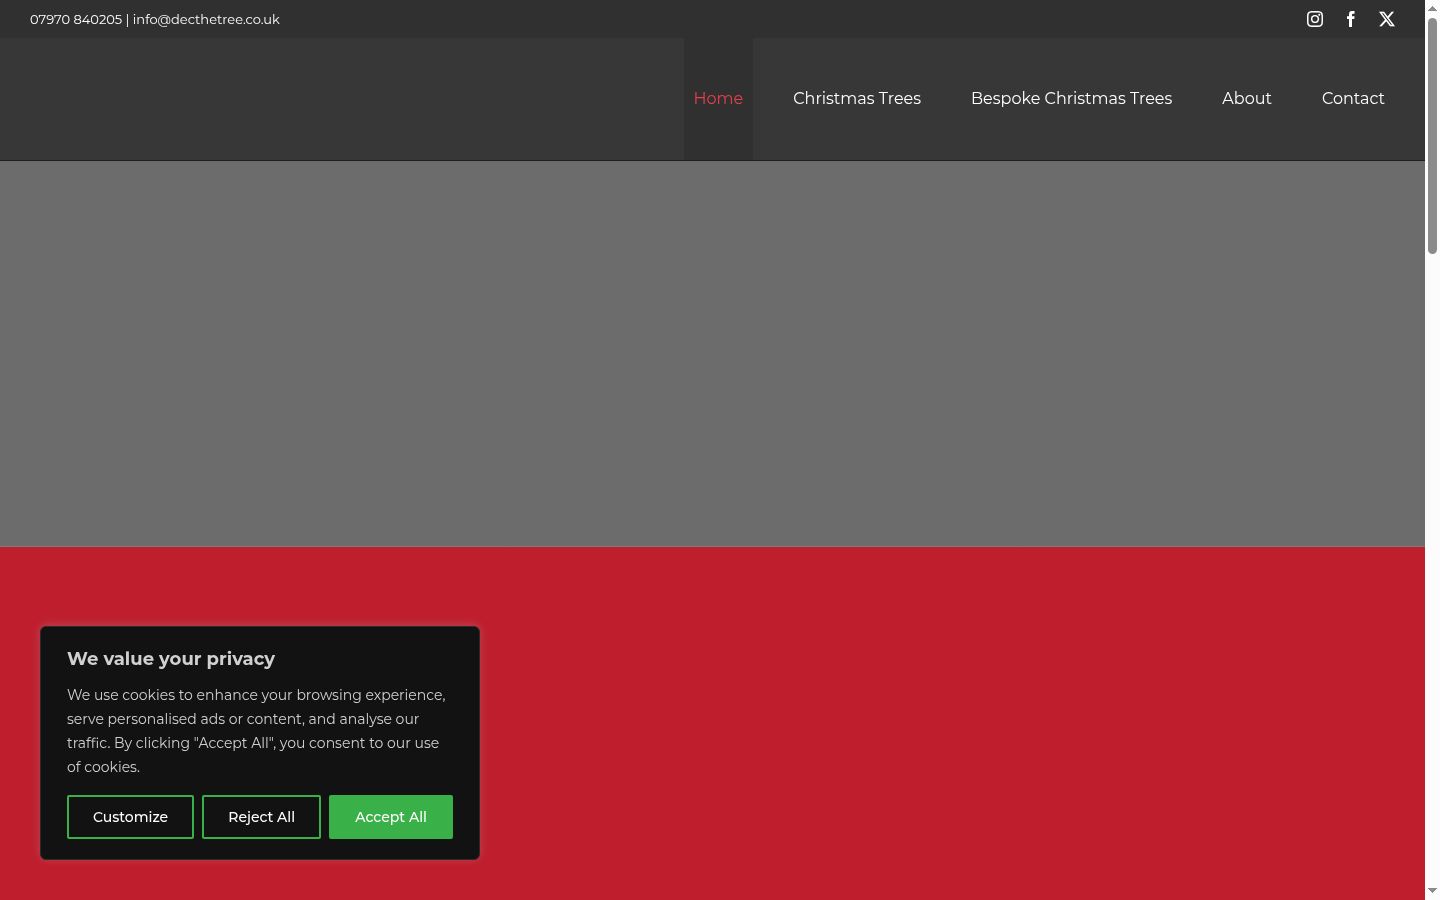This screenshot has width=1440, height=900.
Task: Click the info@decthetree.co.uk email link
Action: [206, 19]
